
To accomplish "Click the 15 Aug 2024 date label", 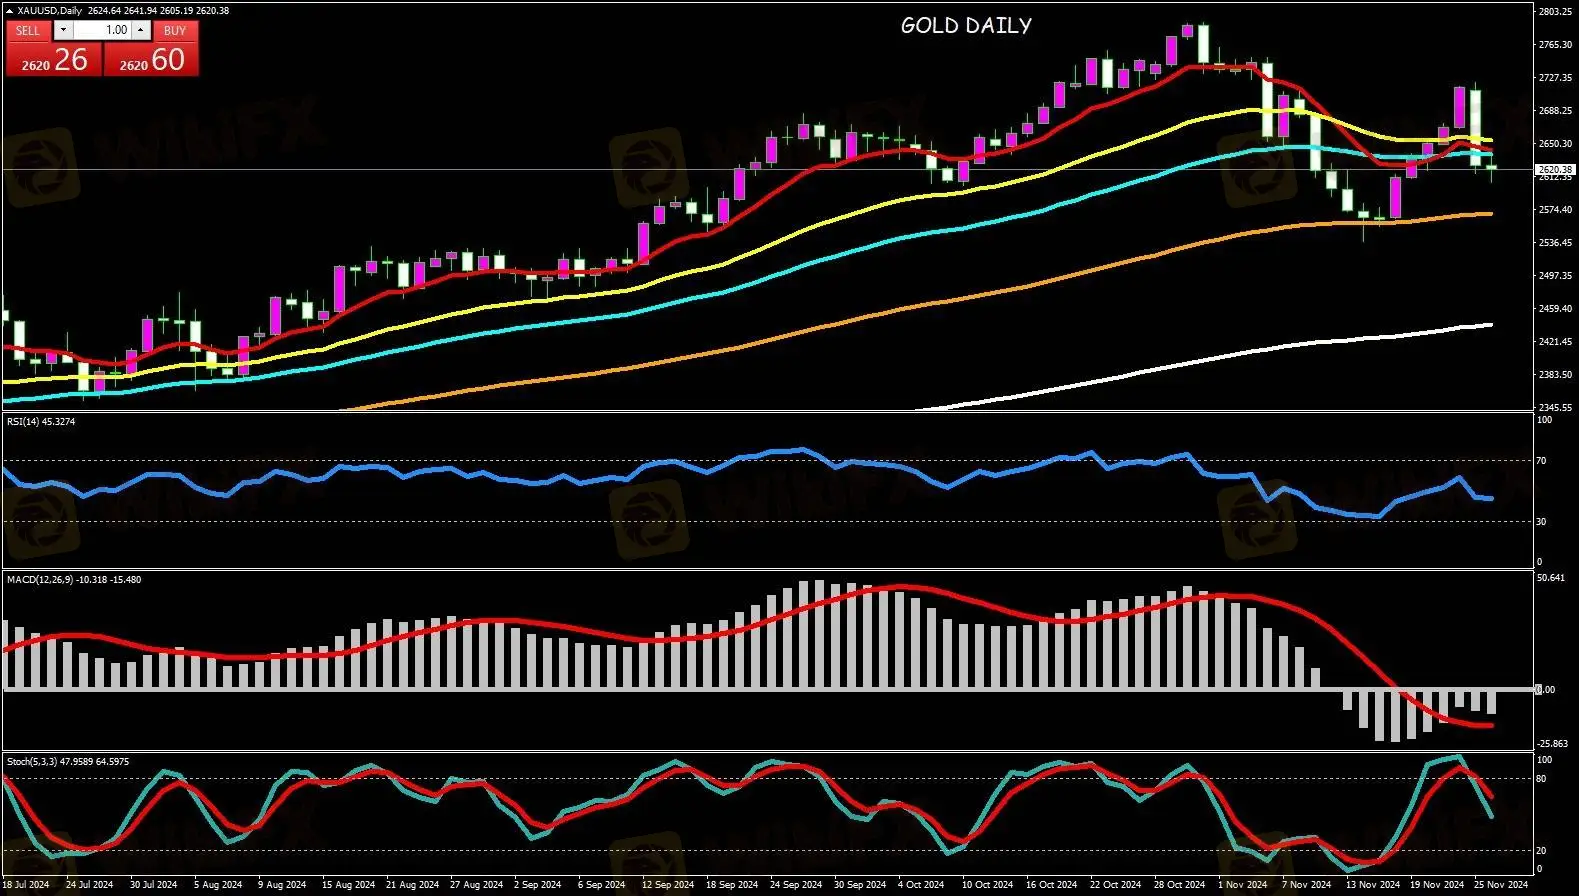I will point(348,885).
